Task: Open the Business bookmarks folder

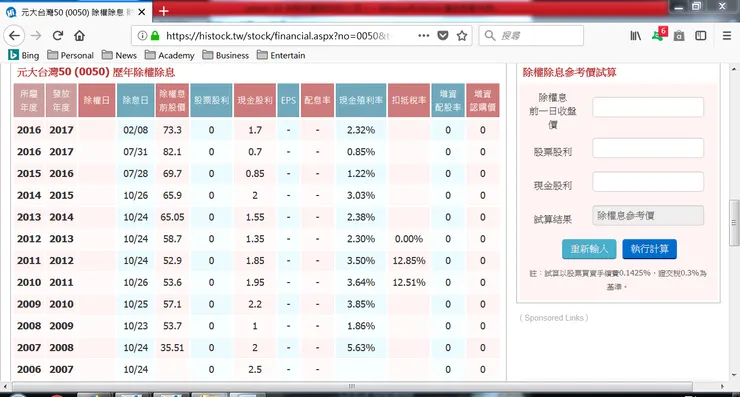Action: click(226, 55)
